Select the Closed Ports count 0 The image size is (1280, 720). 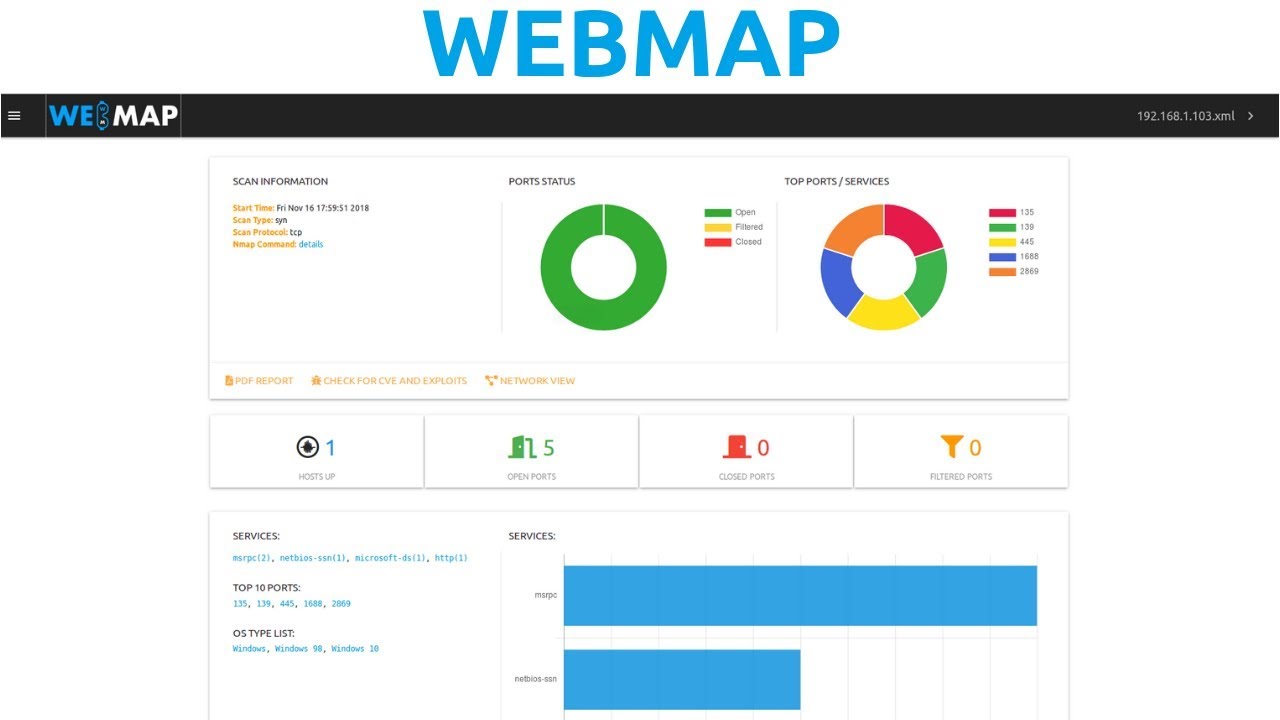coord(763,448)
